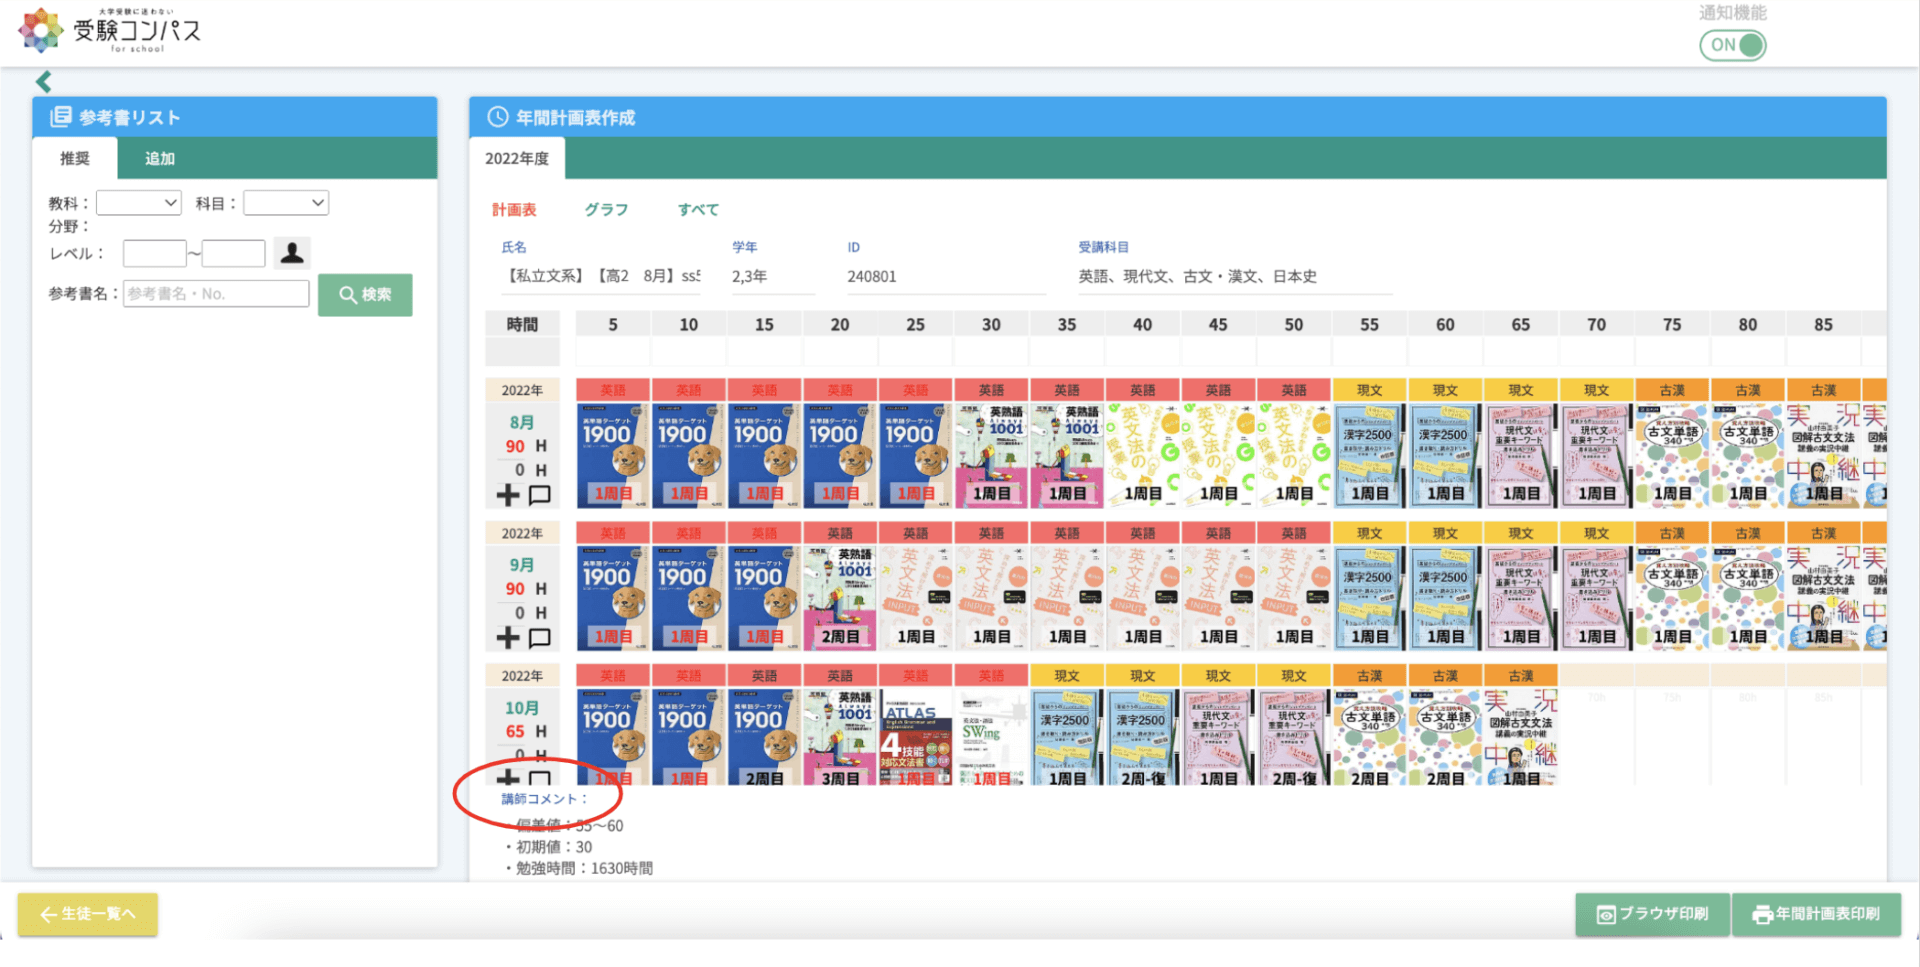The image size is (1920, 967).
Task: Switch to the すべて view
Action: click(698, 209)
